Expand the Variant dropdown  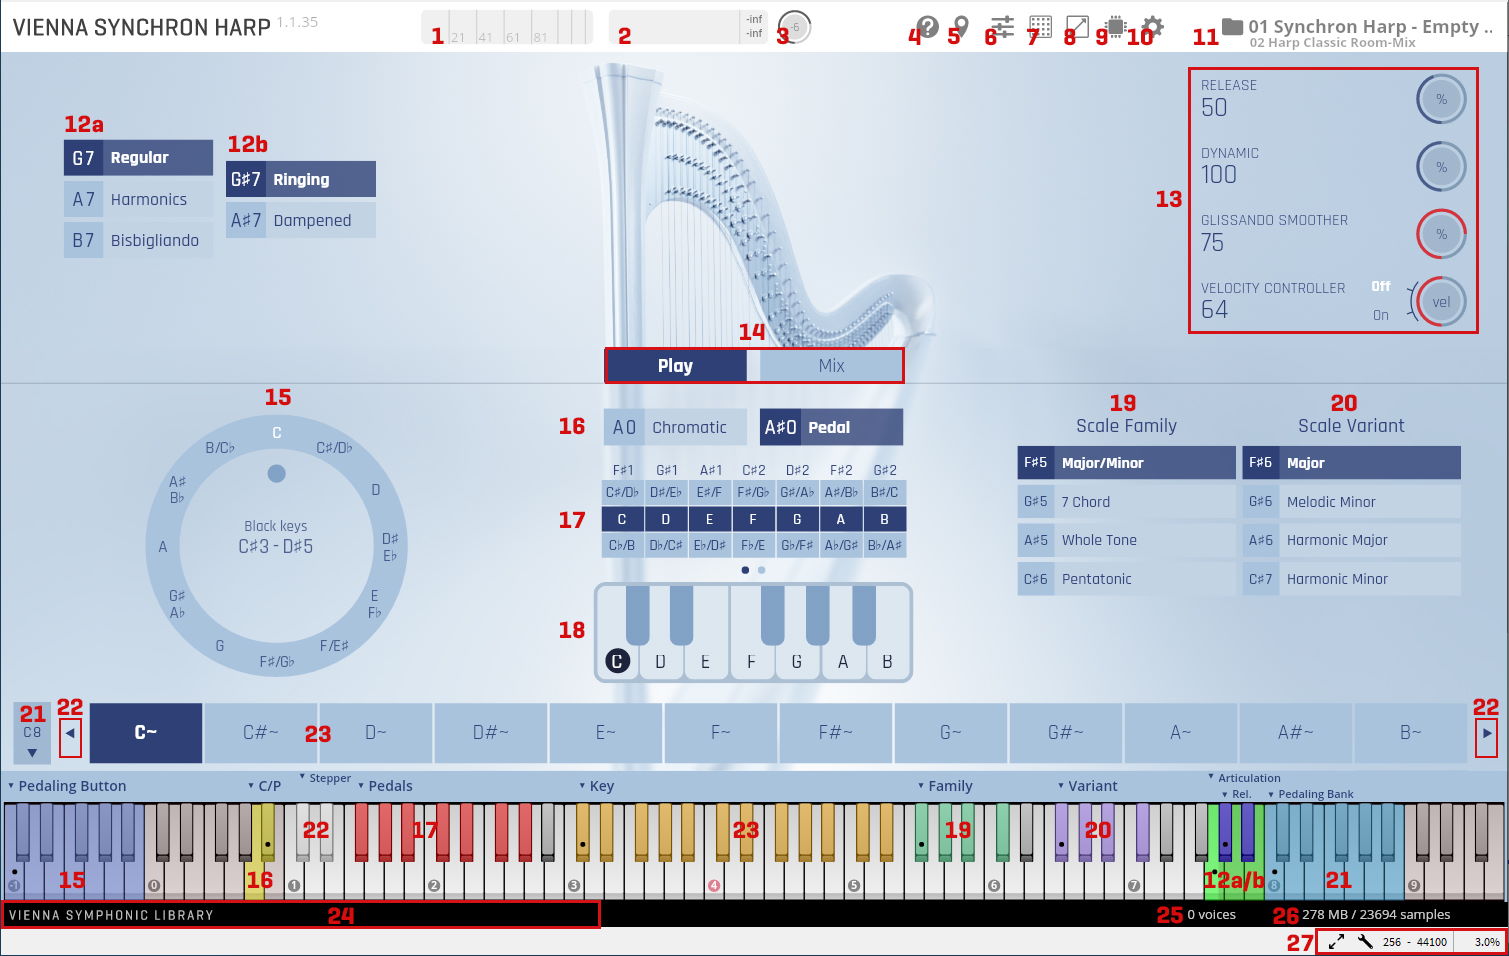(1088, 786)
